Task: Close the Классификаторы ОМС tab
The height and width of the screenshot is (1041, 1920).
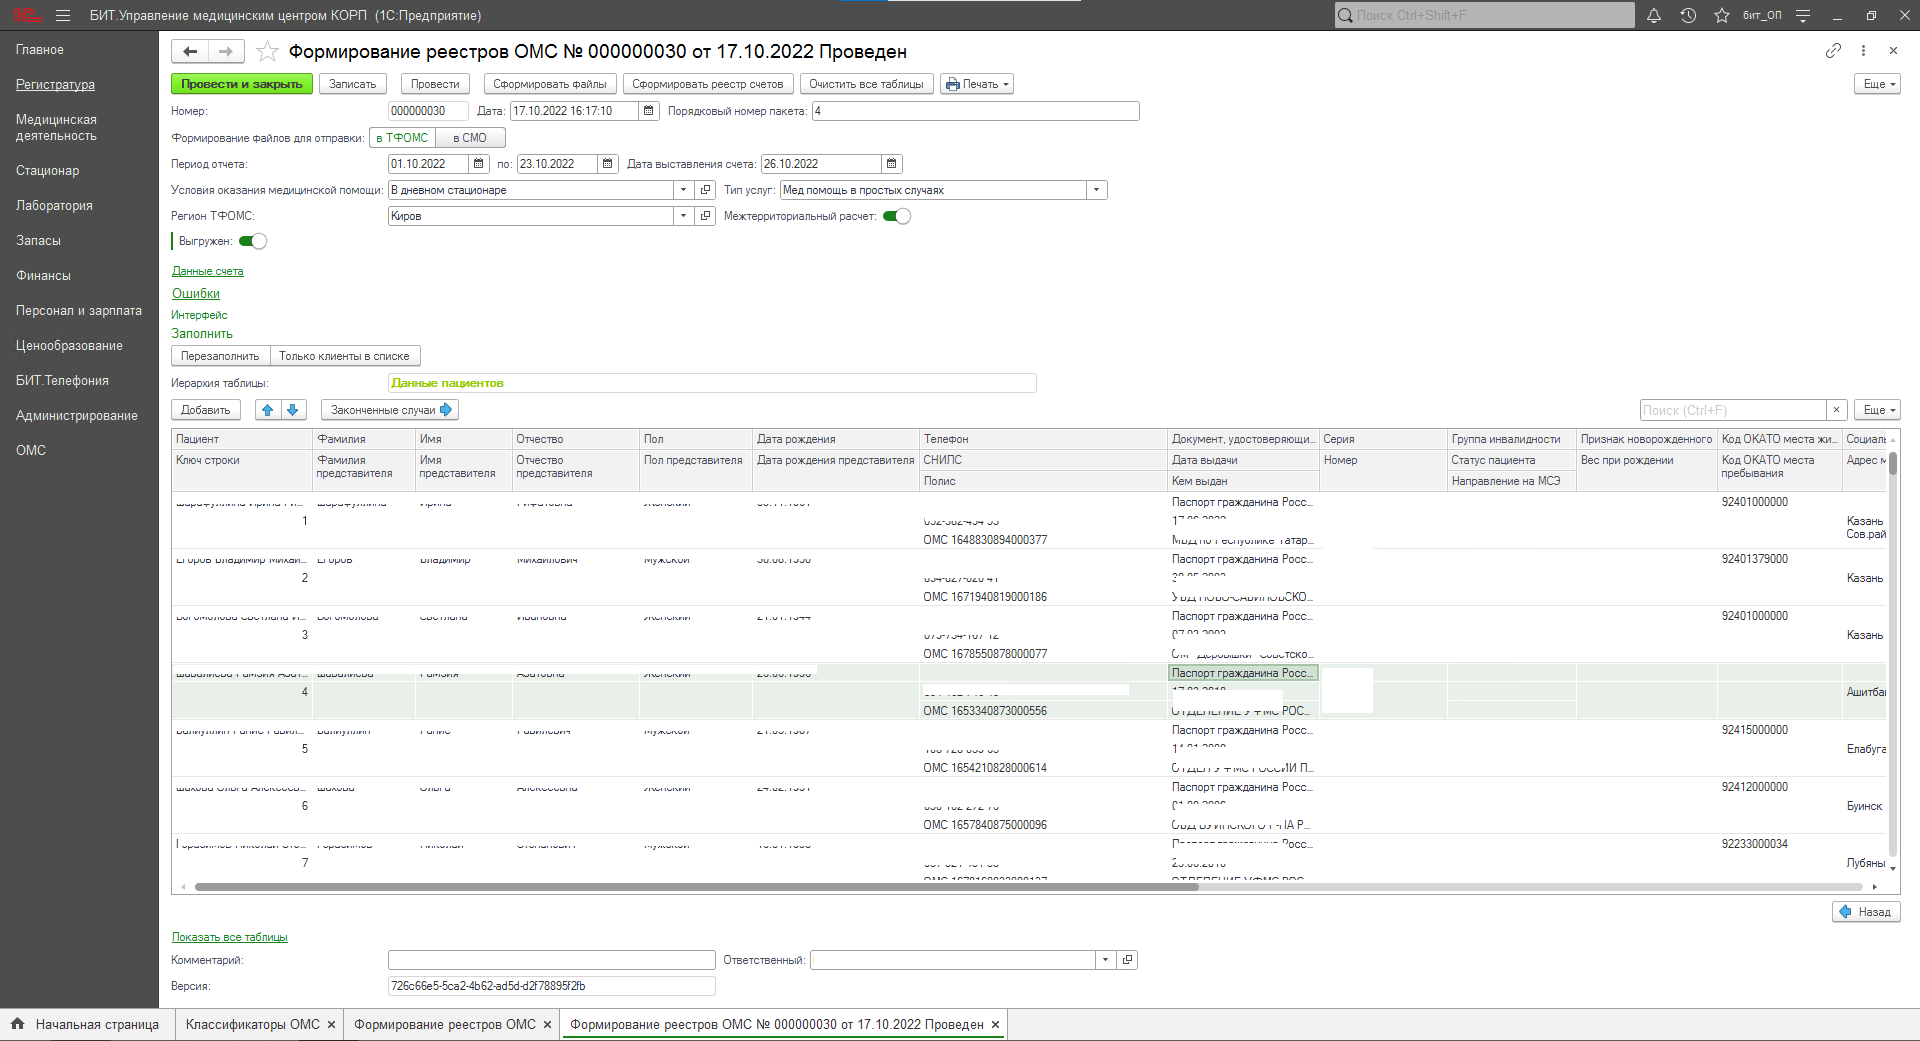Action: tap(331, 1025)
